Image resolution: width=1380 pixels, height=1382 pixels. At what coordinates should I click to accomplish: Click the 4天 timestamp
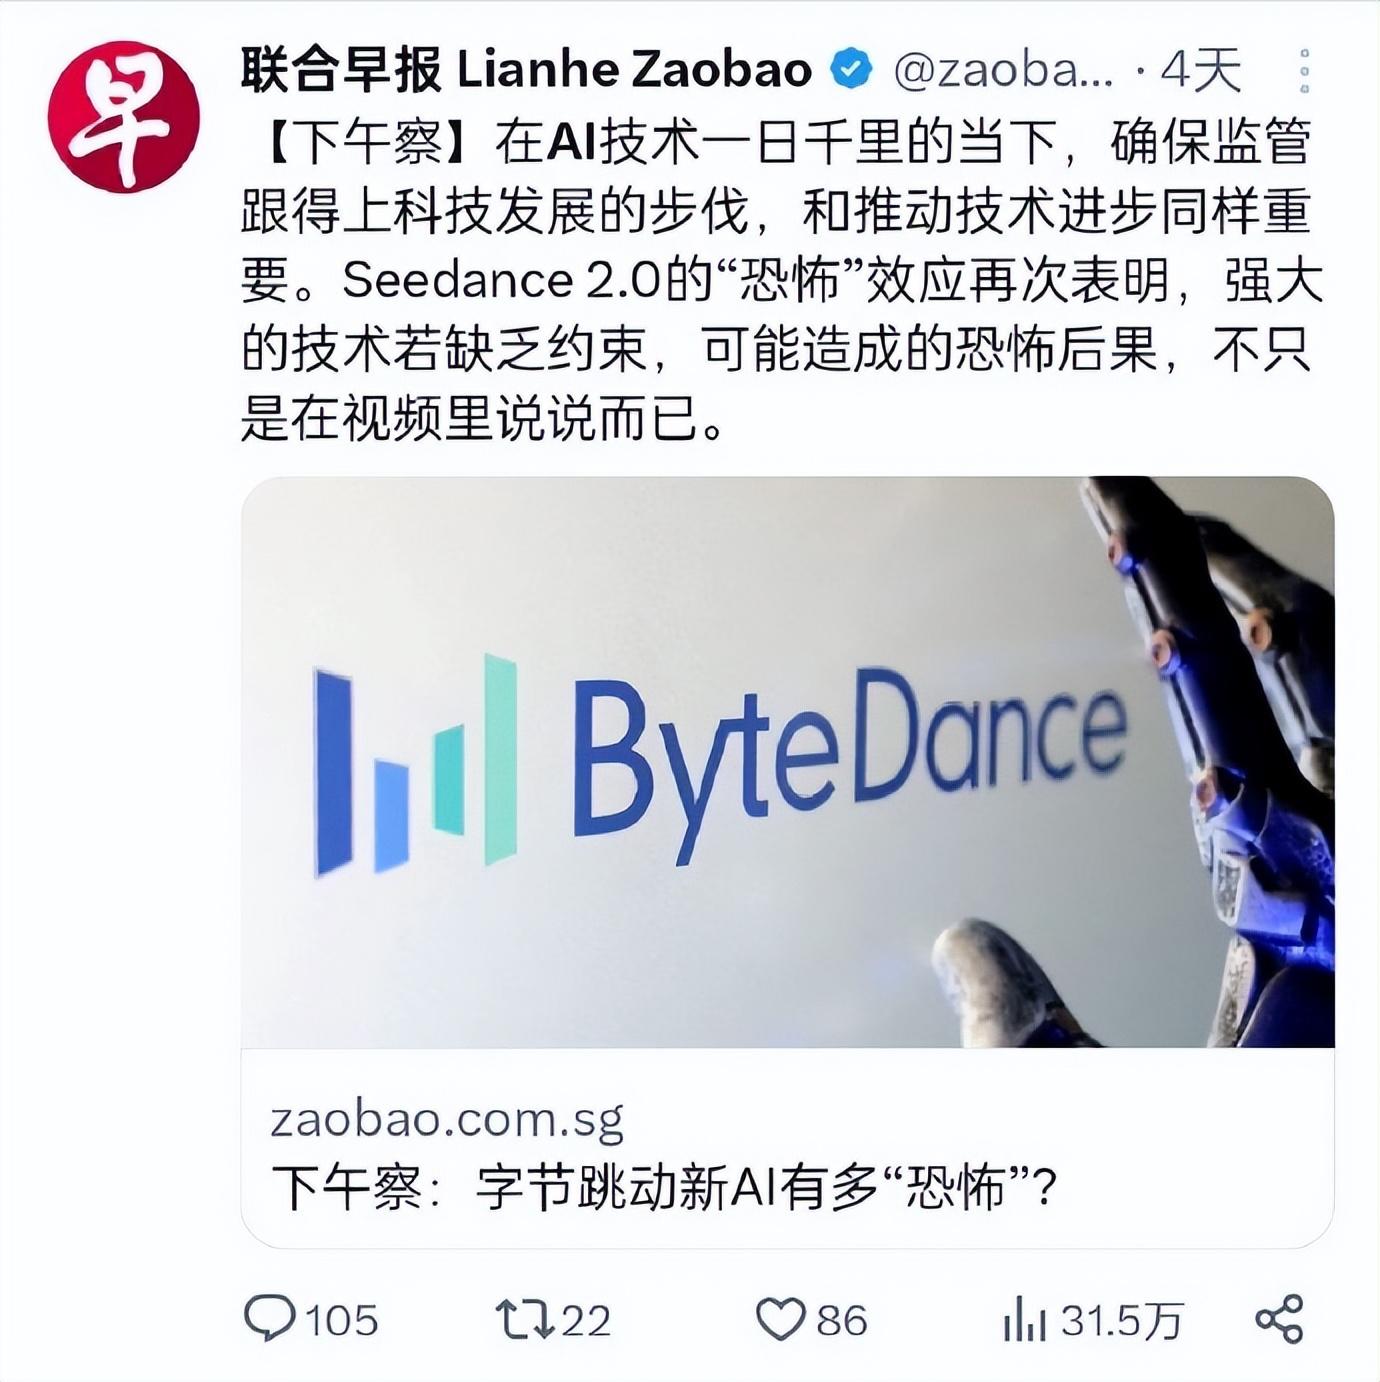coord(1200,70)
